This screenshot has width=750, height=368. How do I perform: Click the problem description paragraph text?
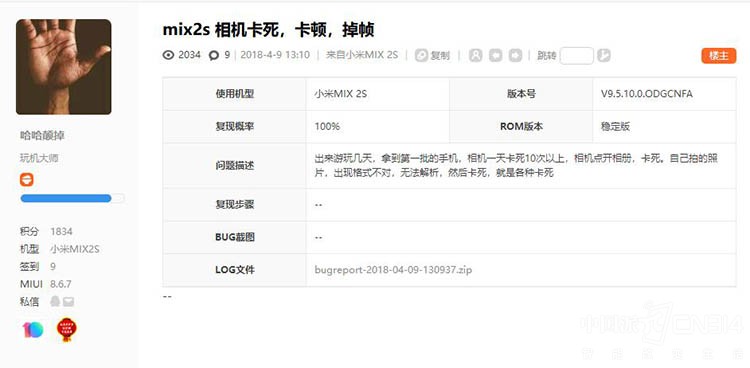point(517,166)
